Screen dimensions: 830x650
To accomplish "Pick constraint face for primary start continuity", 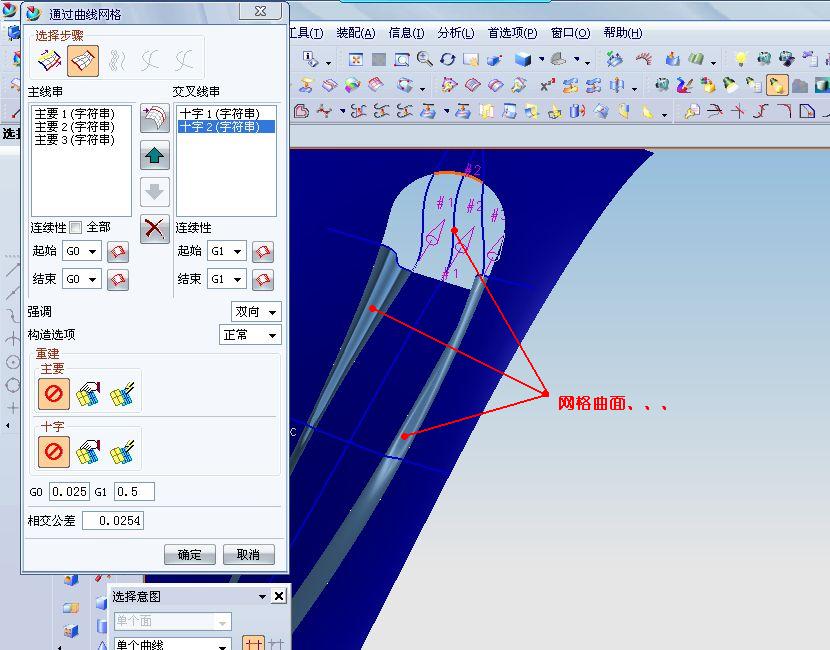I will click(118, 251).
